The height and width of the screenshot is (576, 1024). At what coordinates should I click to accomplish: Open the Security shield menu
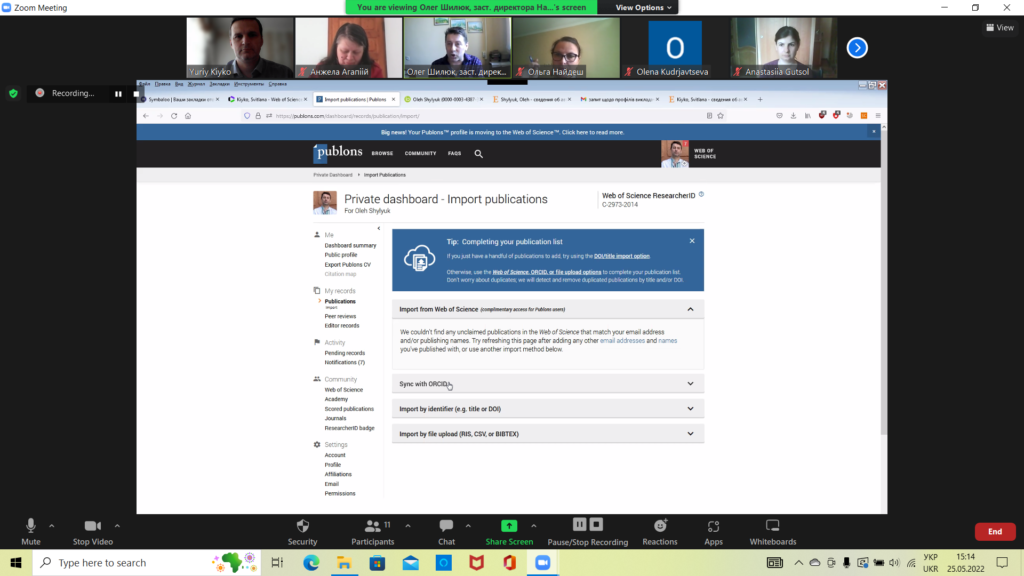pyautogui.click(x=302, y=532)
